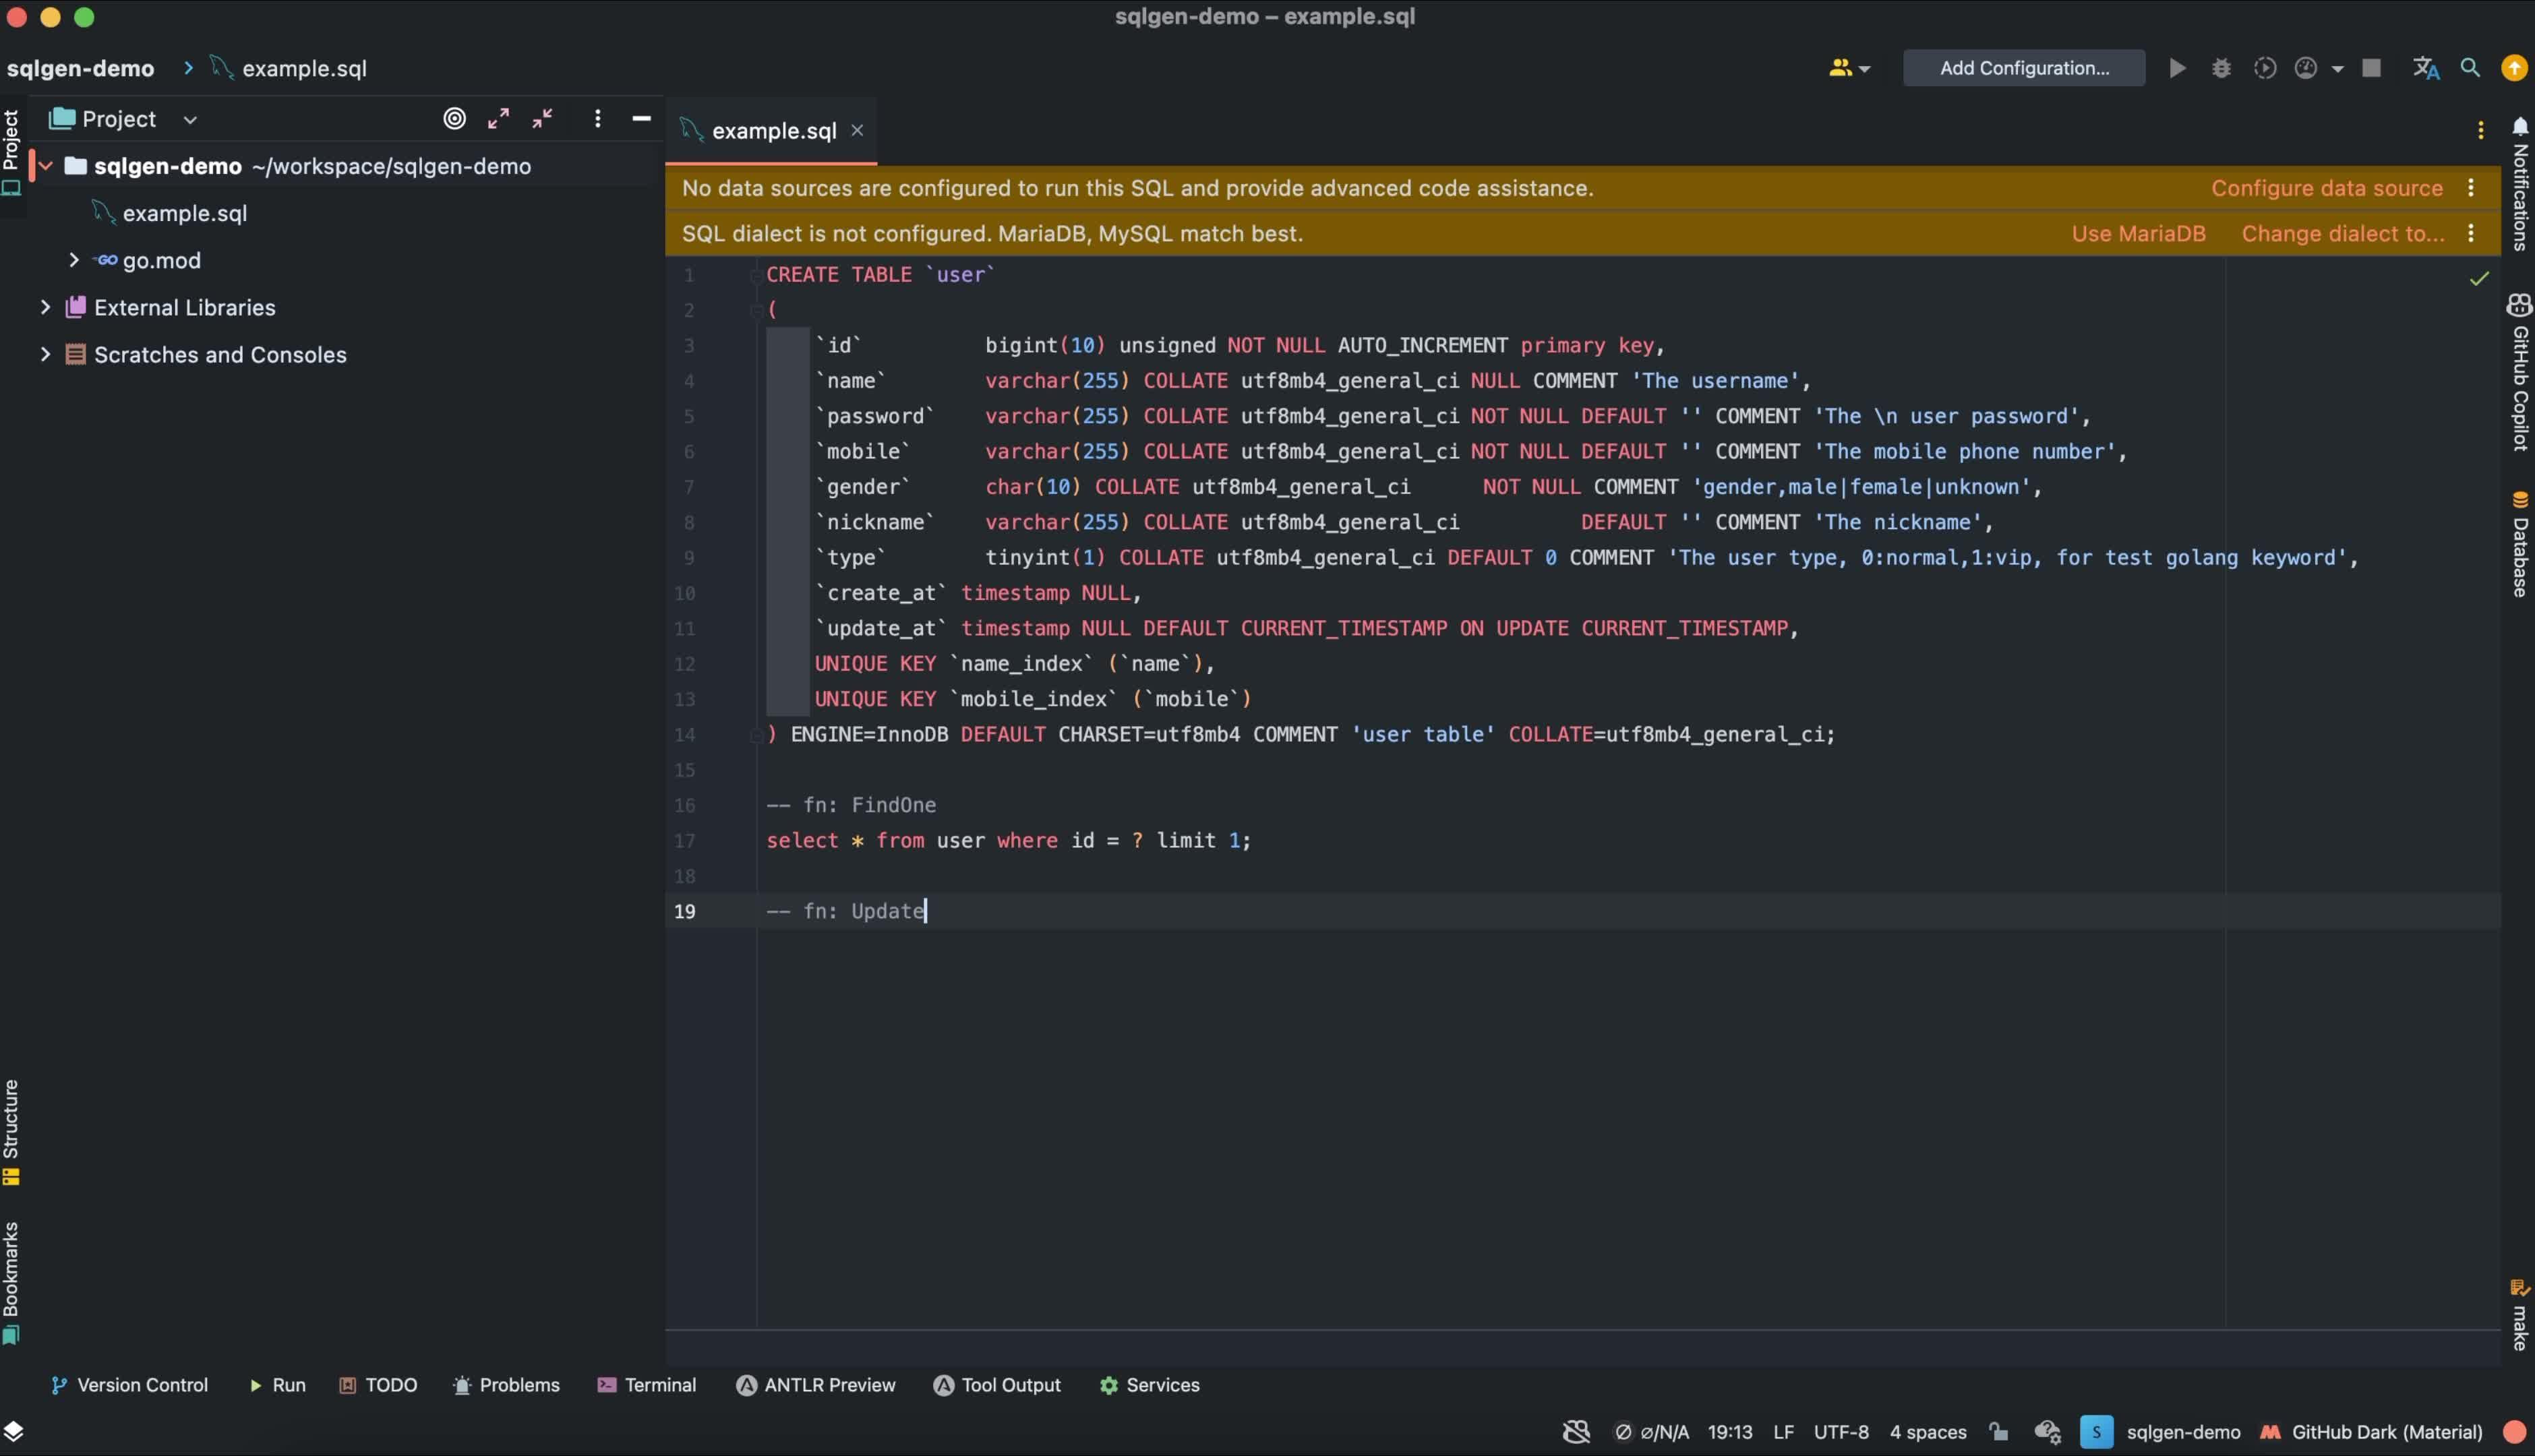Screen dimensions: 2535x1456
Task: Click the Expand All icon in Project panel
Action: click(498, 119)
